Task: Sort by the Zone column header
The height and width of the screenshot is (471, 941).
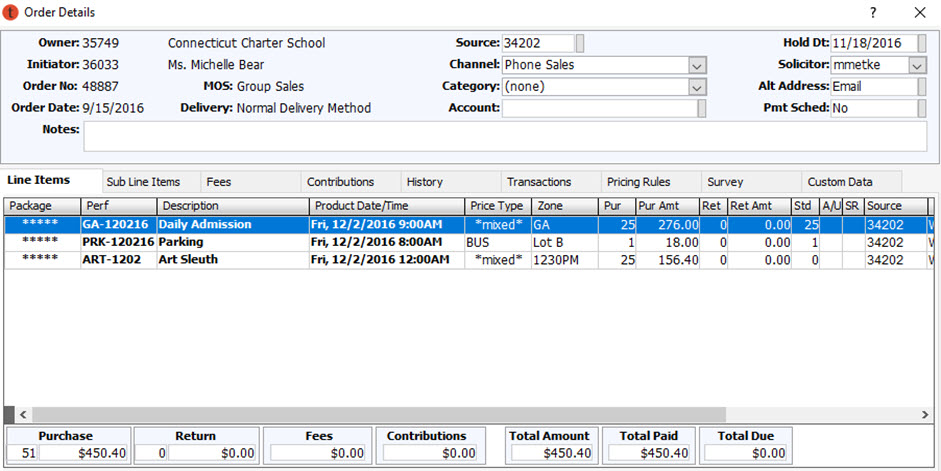Action: point(565,206)
